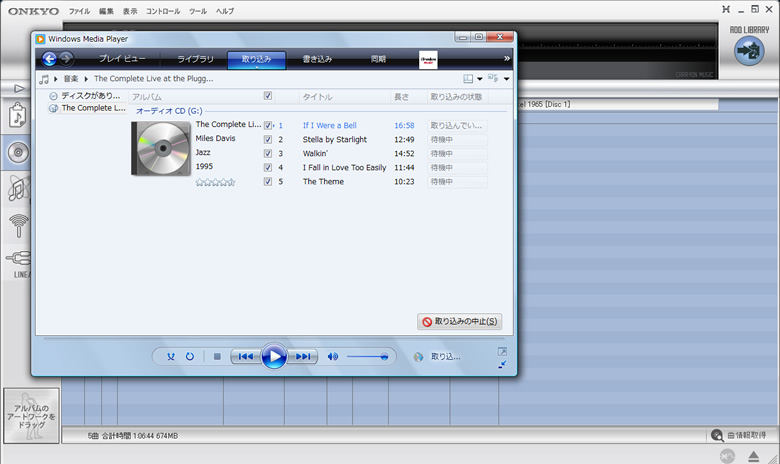This screenshot has width=780, height=464.
Task: Skip to the next track
Action: [x=303, y=357]
